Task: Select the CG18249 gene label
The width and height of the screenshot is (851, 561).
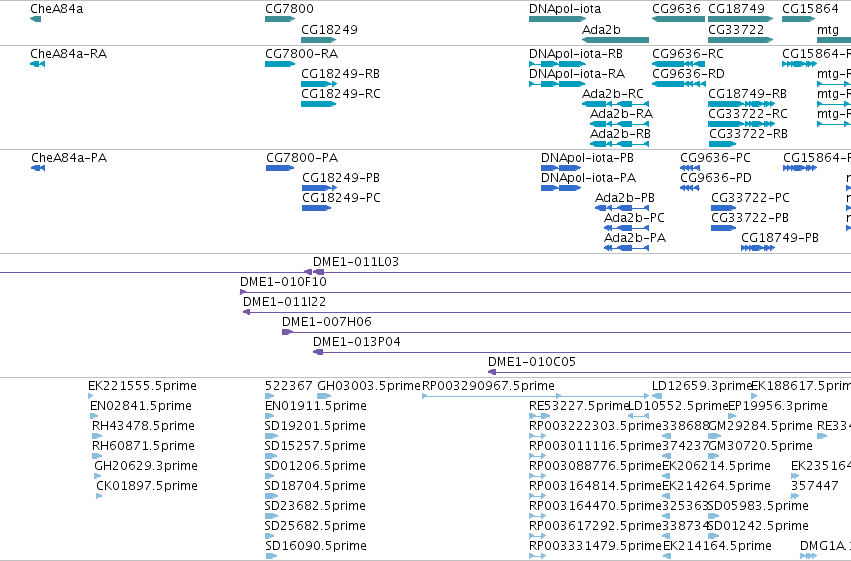Action: point(329,29)
